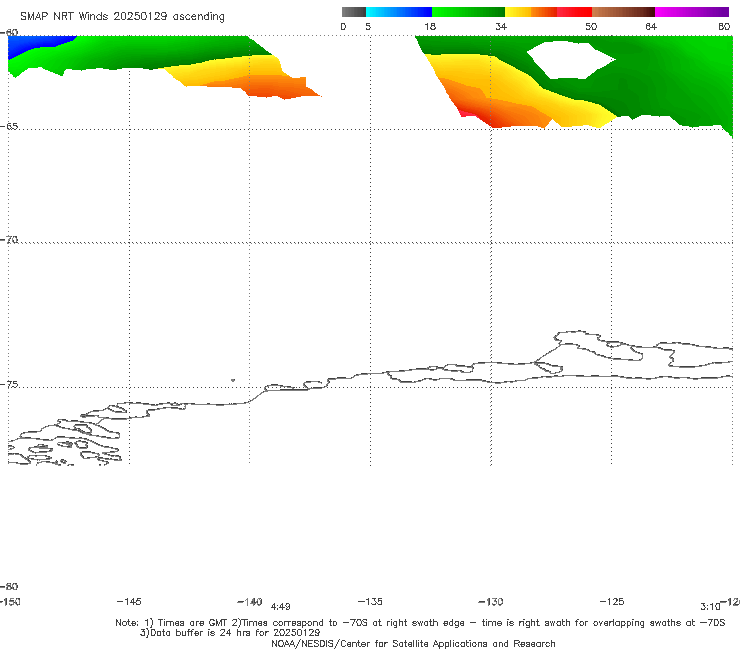
Task: Click the 'Data buffer is 24 hrs' note
Action: [x=230, y=633]
